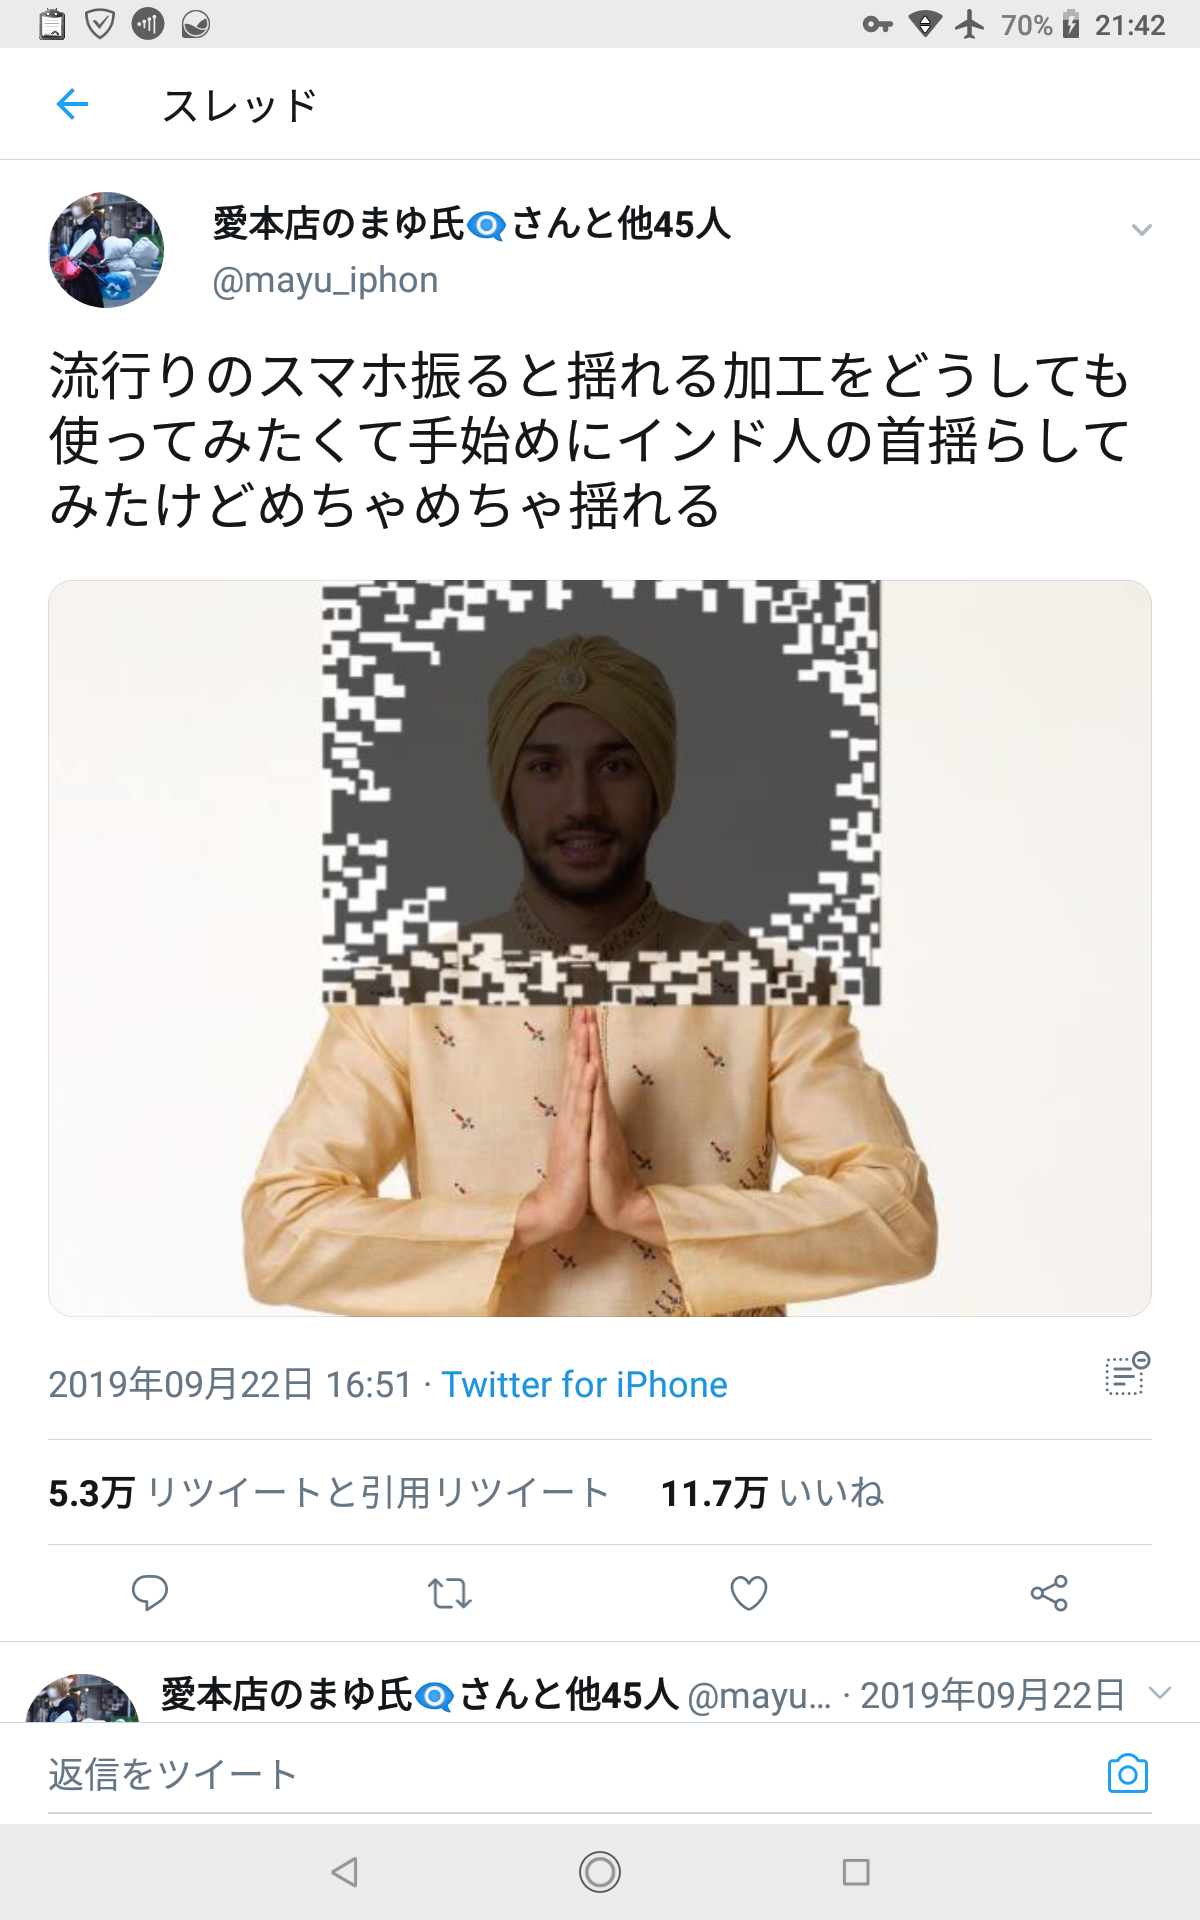
Task: Tap the blue back arrow
Action: [73, 104]
